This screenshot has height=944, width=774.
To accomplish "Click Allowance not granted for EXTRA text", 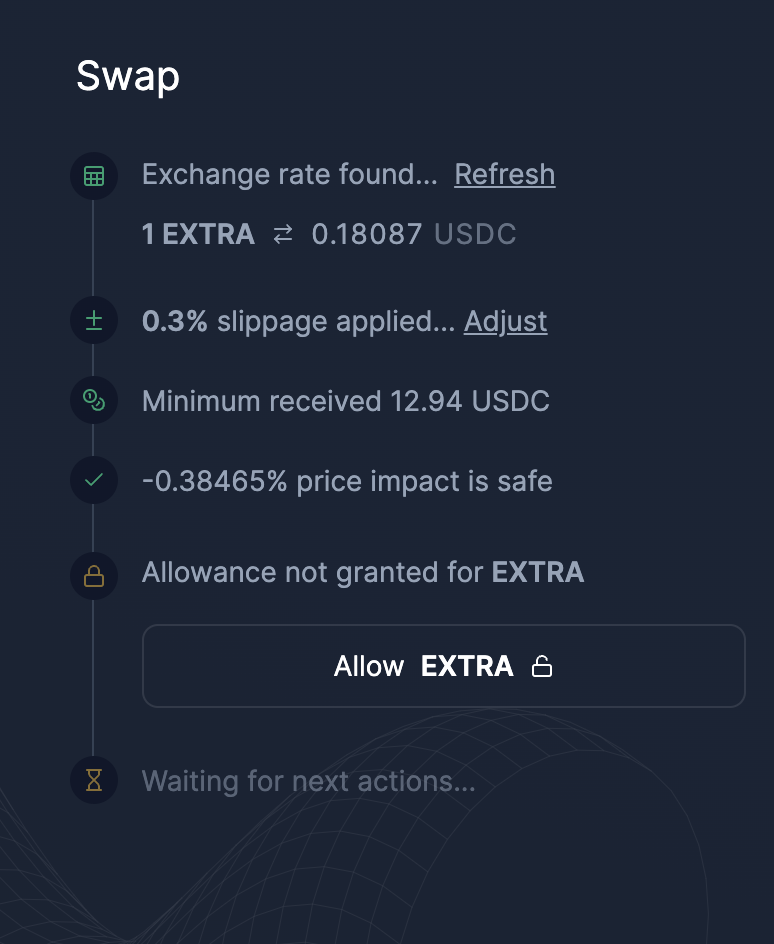I will point(363,572).
